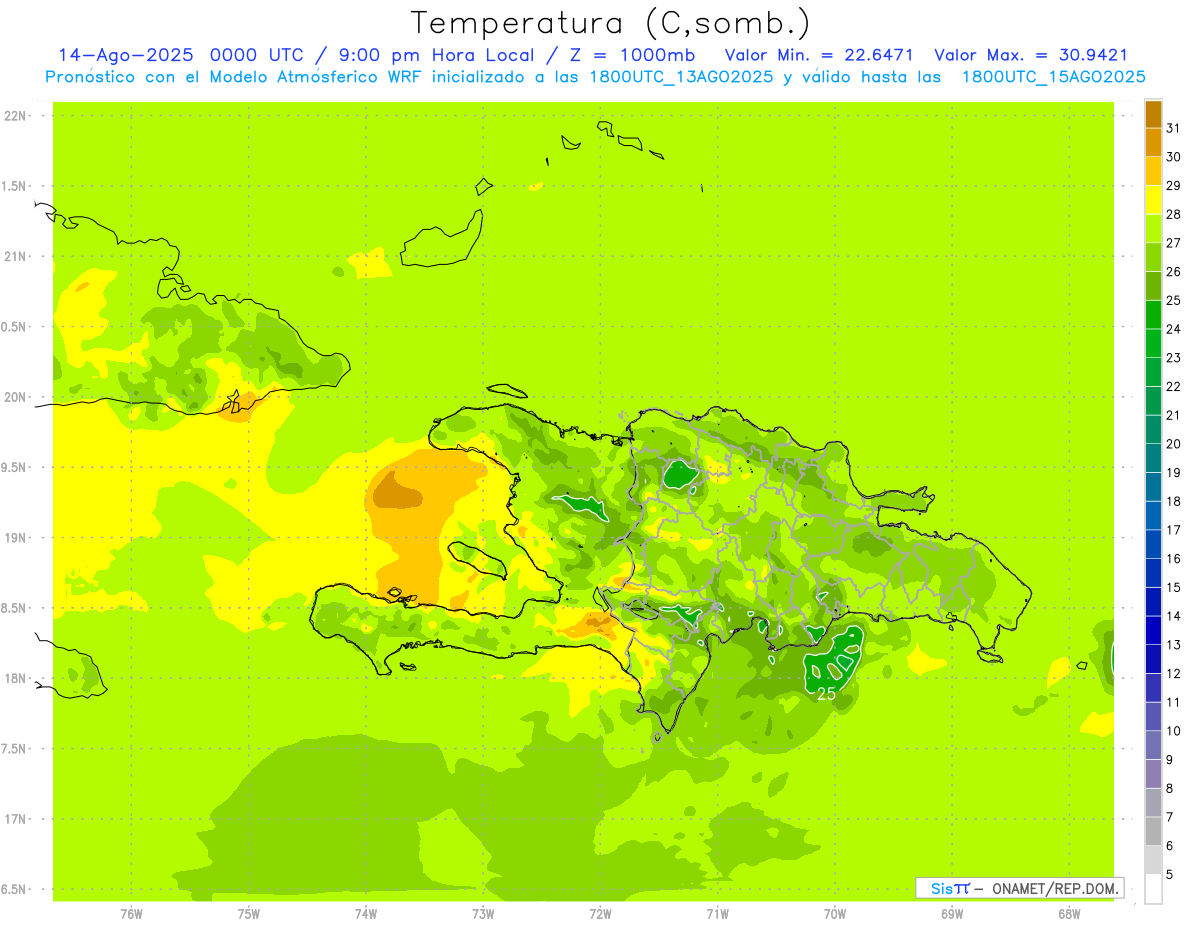Click the legend value label '20'
1200x927 pixels.
(x=1173, y=444)
